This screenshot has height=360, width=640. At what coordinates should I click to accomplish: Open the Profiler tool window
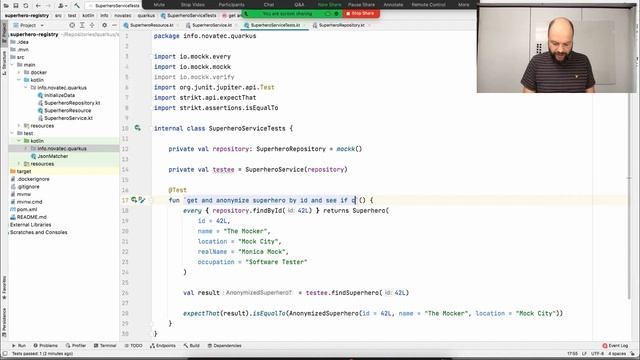pyautogui.click(x=76, y=346)
